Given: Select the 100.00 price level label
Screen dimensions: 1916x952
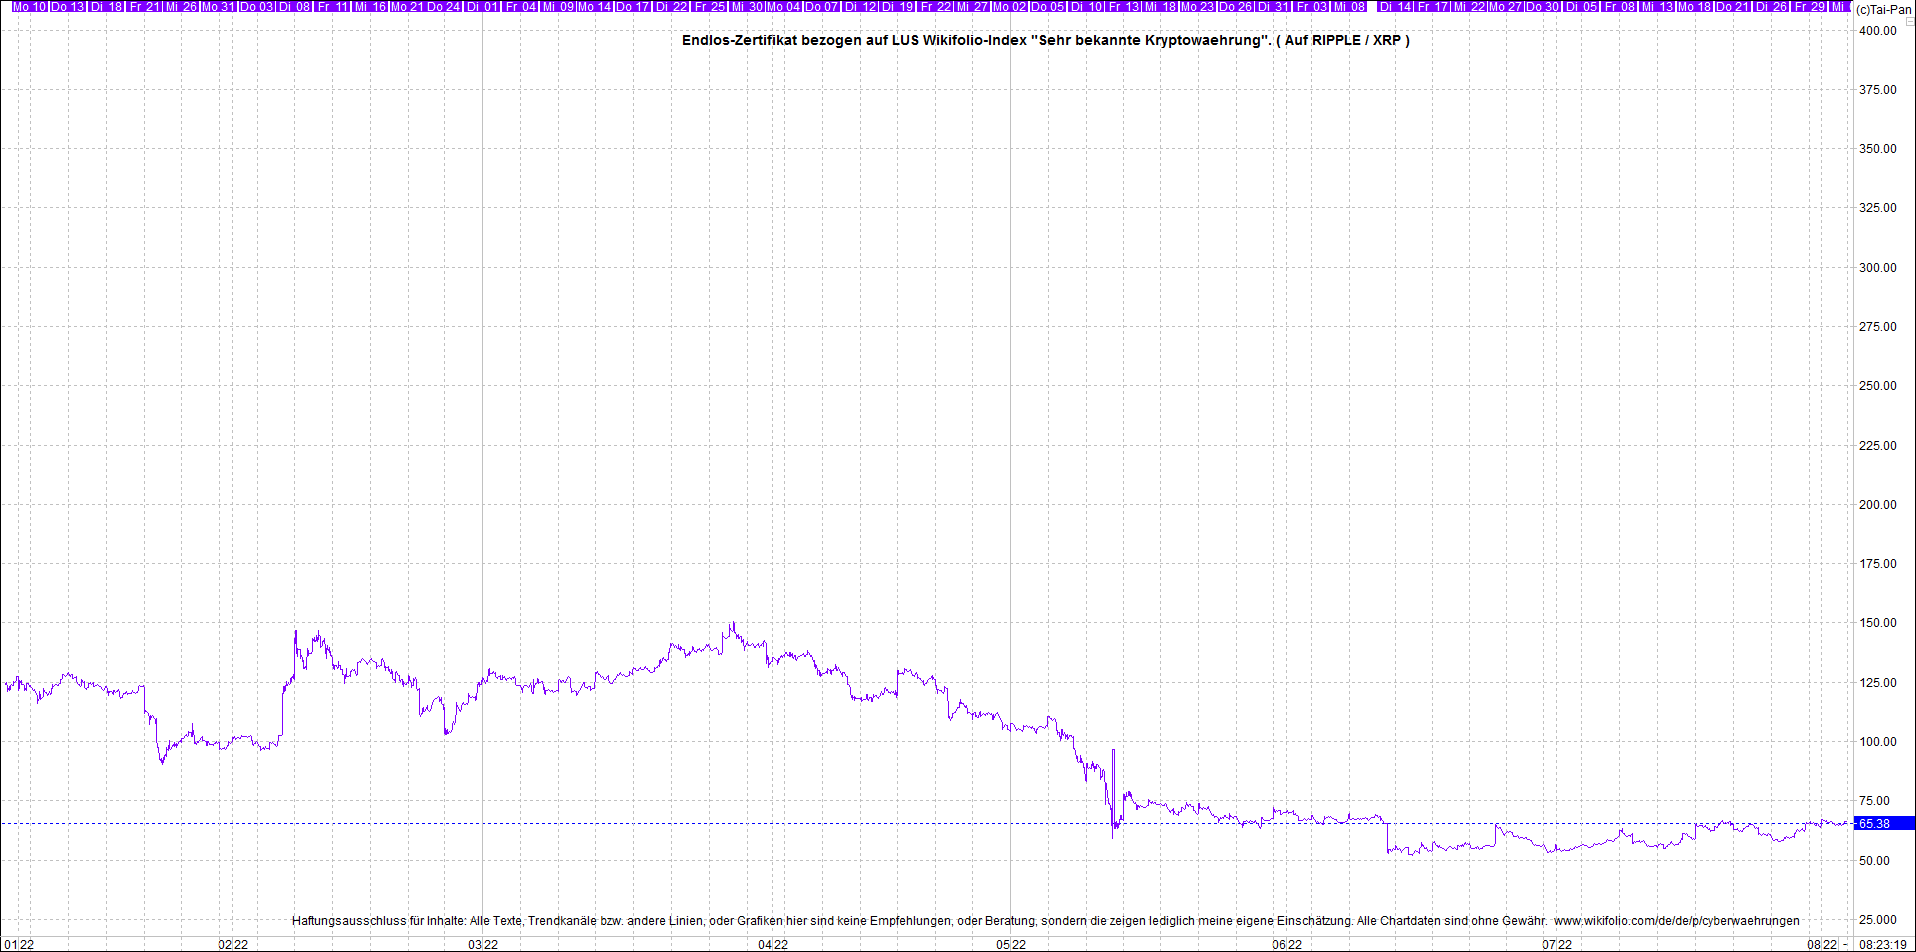Looking at the screenshot, I should click(1877, 742).
